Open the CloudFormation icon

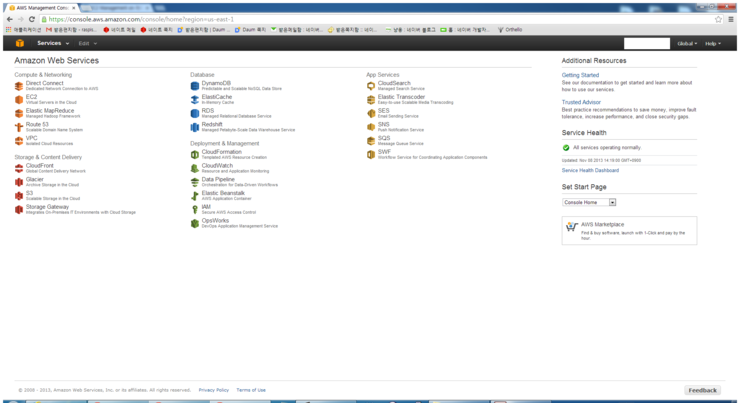[194, 155]
